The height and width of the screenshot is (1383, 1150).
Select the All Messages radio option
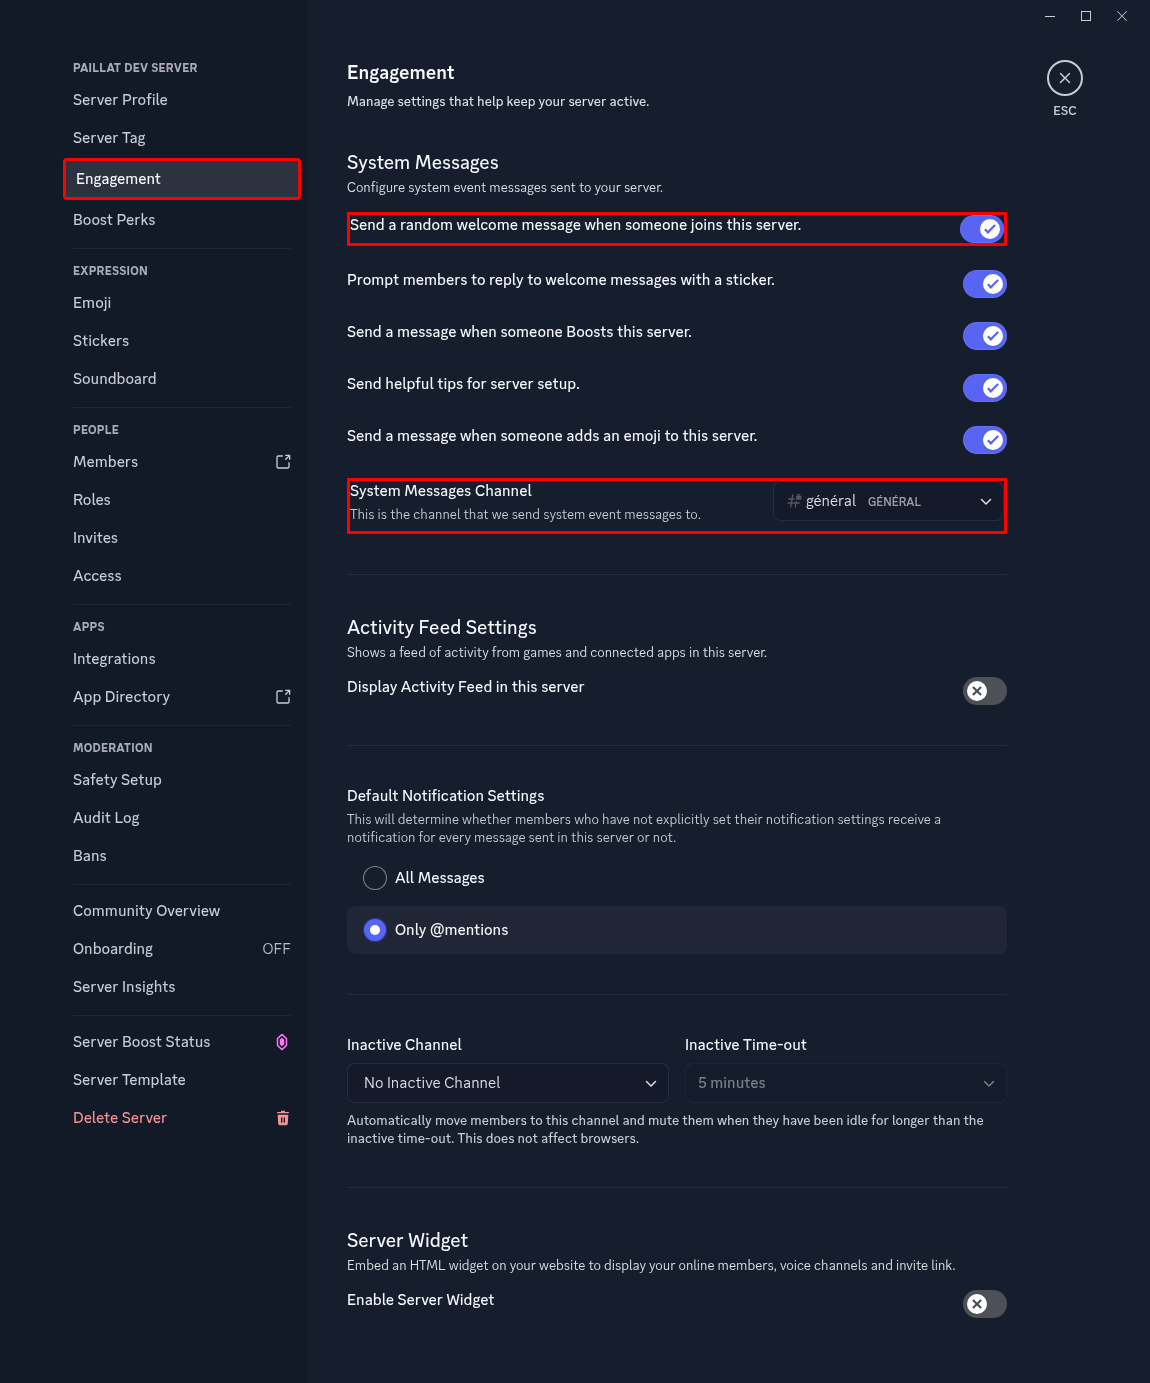(375, 878)
